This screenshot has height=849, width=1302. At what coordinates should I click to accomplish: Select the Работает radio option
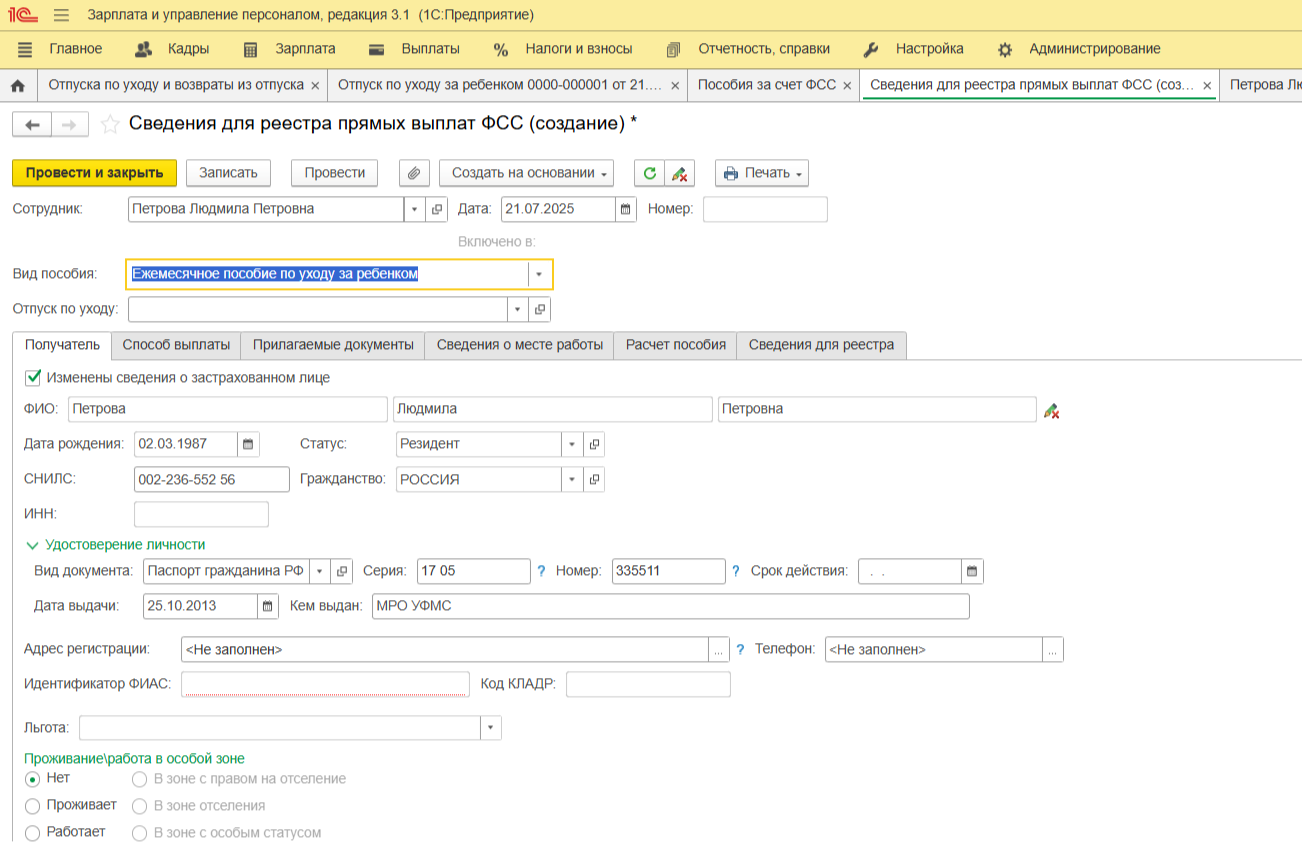(x=33, y=833)
